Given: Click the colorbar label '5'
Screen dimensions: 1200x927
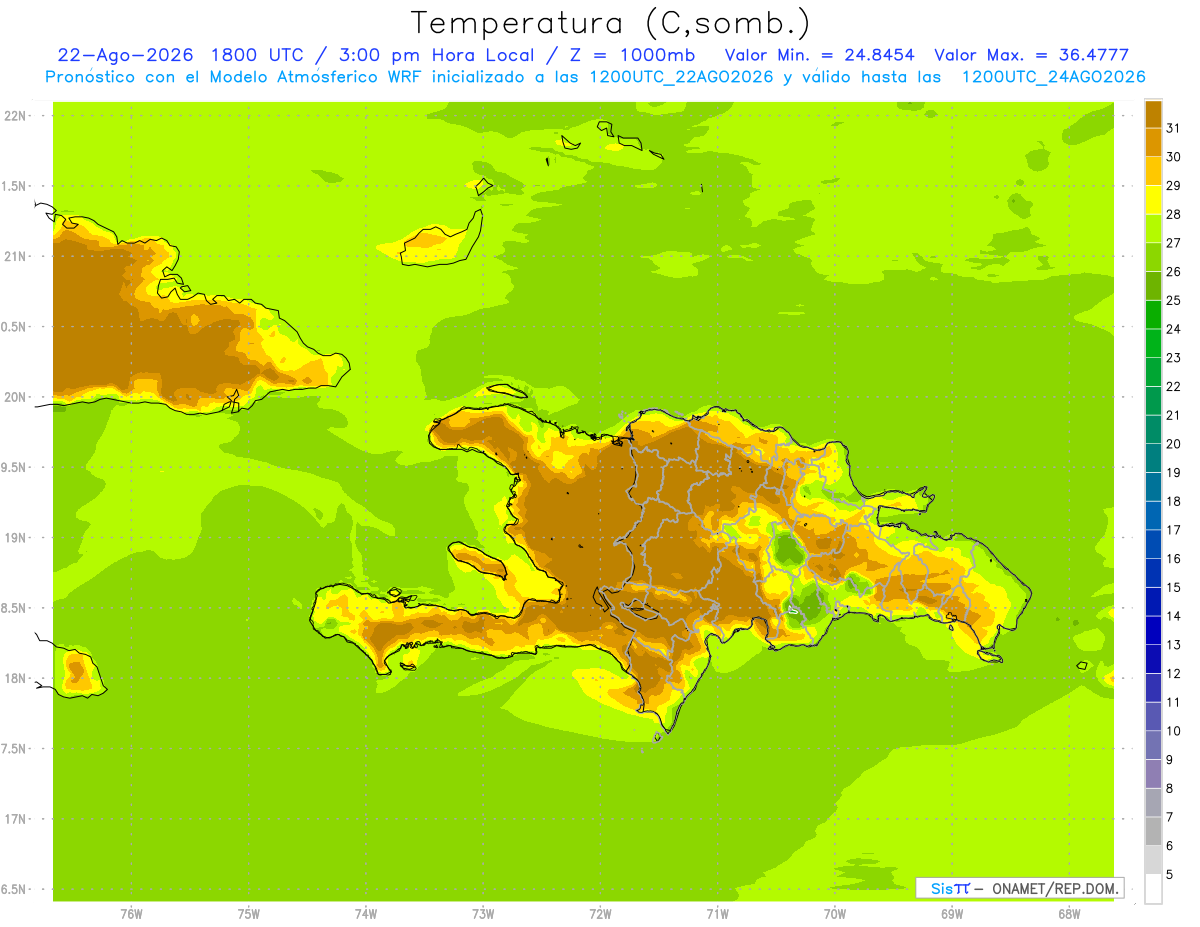Looking at the screenshot, I should (1170, 875).
